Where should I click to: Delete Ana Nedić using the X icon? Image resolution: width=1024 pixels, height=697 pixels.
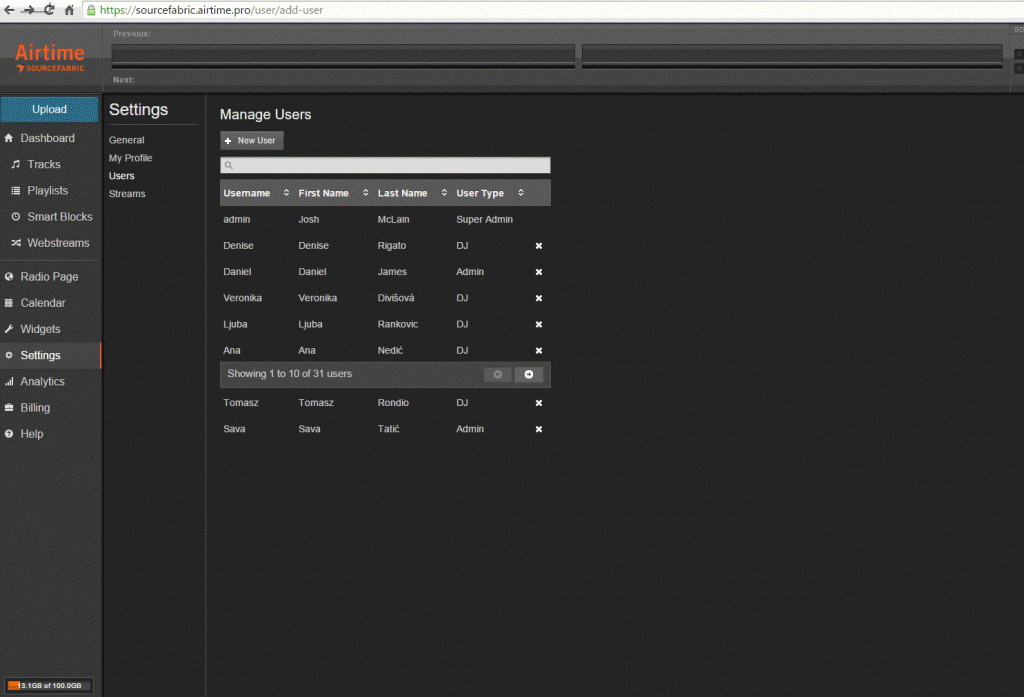(539, 351)
